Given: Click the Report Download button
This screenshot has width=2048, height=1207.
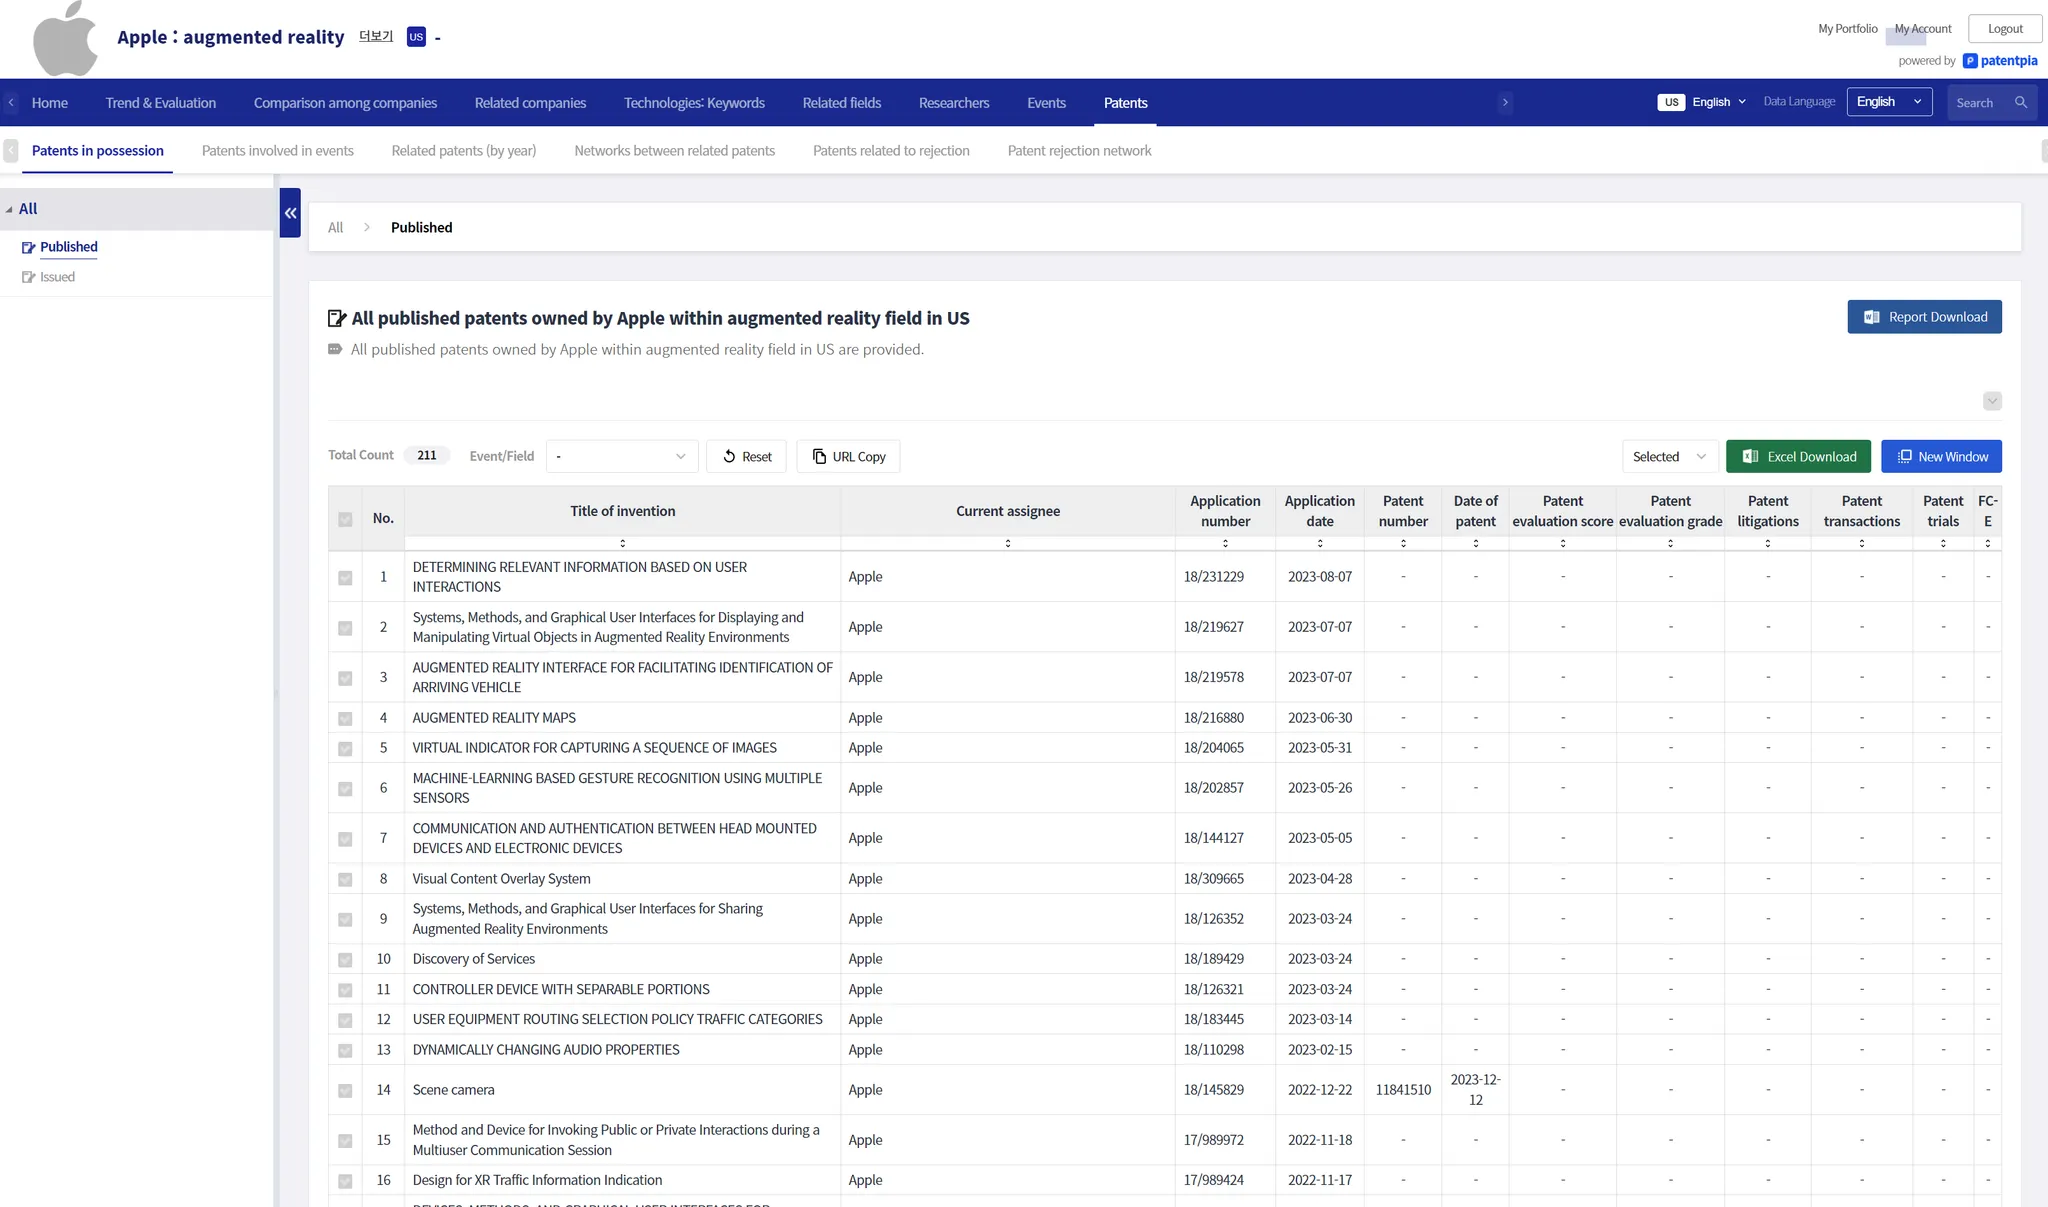Looking at the screenshot, I should 1924,317.
